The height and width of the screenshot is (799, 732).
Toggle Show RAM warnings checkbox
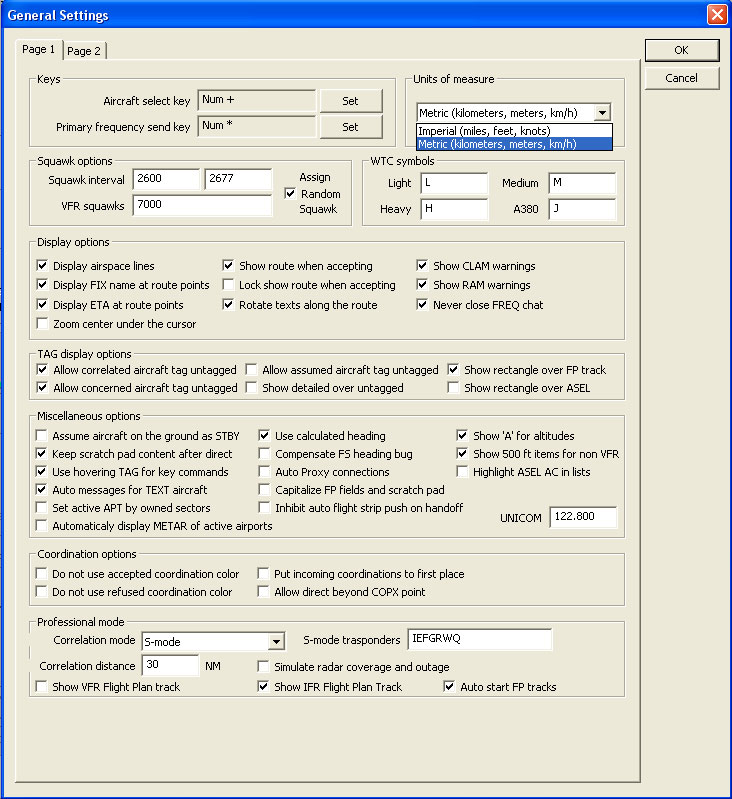click(422, 284)
